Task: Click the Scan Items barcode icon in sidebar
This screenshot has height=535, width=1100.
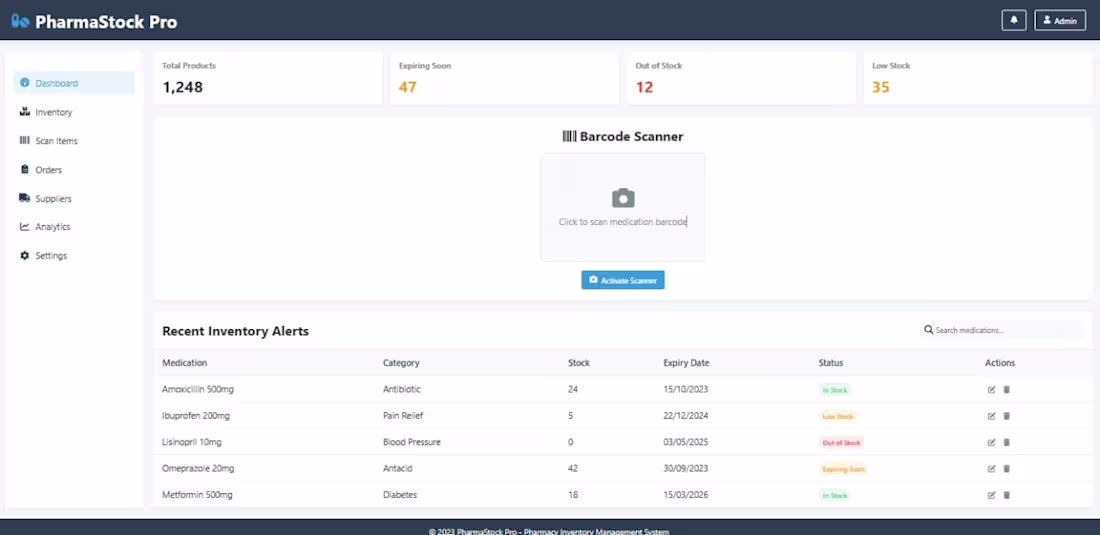Action: point(25,140)
